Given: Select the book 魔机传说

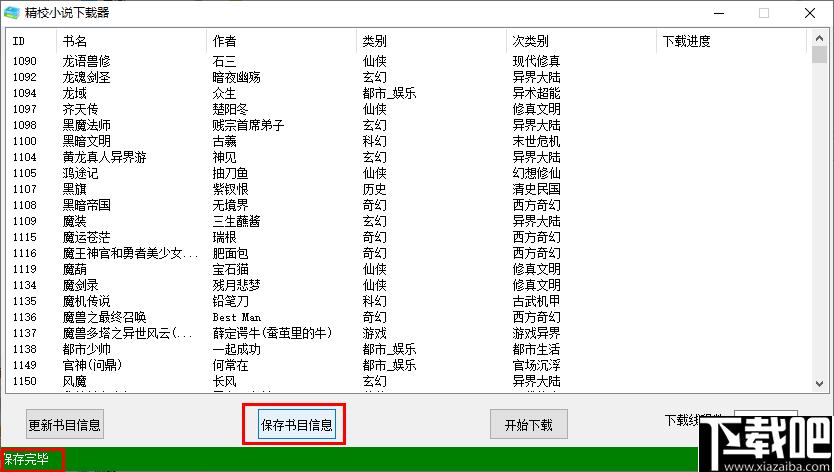Looking at the screenshot, I should click(86, 301).
